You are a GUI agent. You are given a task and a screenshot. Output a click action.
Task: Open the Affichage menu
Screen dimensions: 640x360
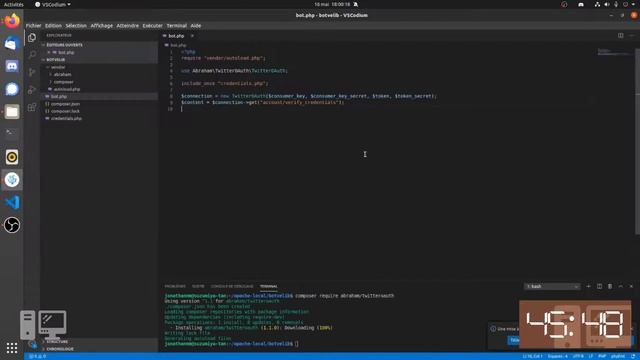click(102, 26)
